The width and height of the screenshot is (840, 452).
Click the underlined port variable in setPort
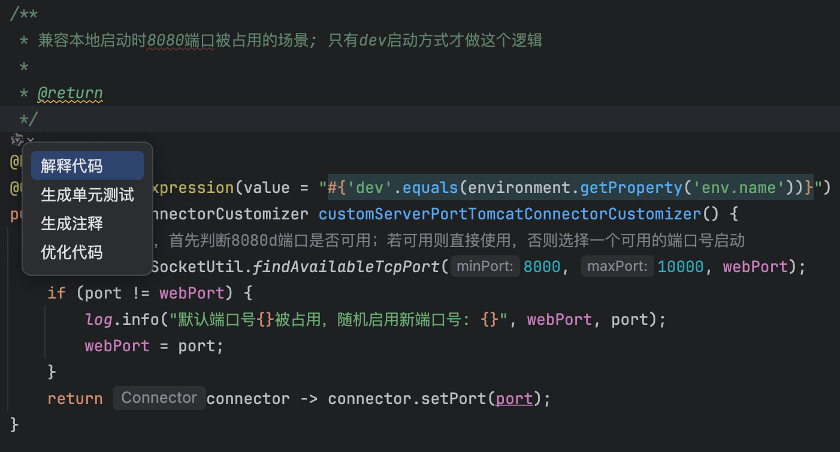click(513, 398)
